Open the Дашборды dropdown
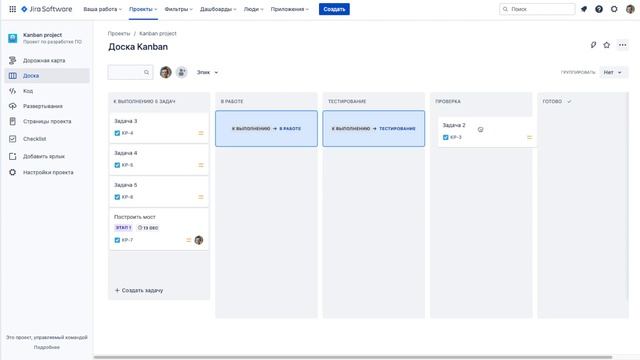The height and width of the screenshot is (360, 640). pos(218,9)
